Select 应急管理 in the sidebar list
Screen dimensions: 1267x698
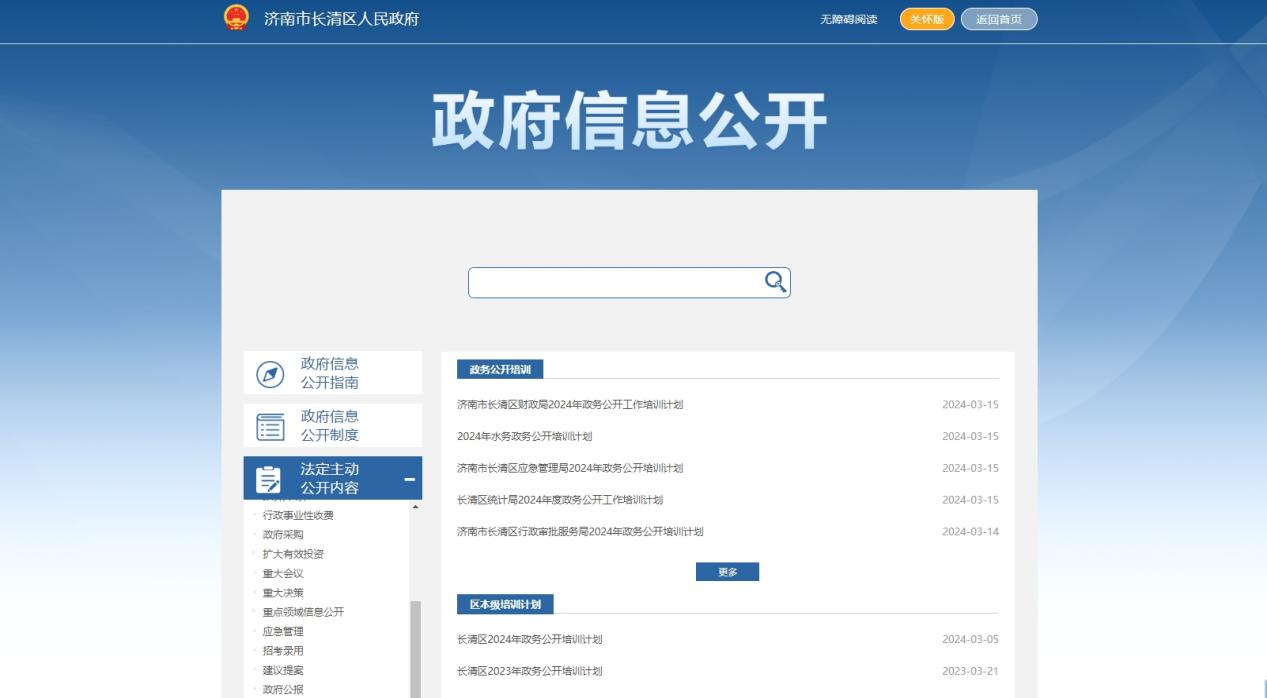point(283,632)
